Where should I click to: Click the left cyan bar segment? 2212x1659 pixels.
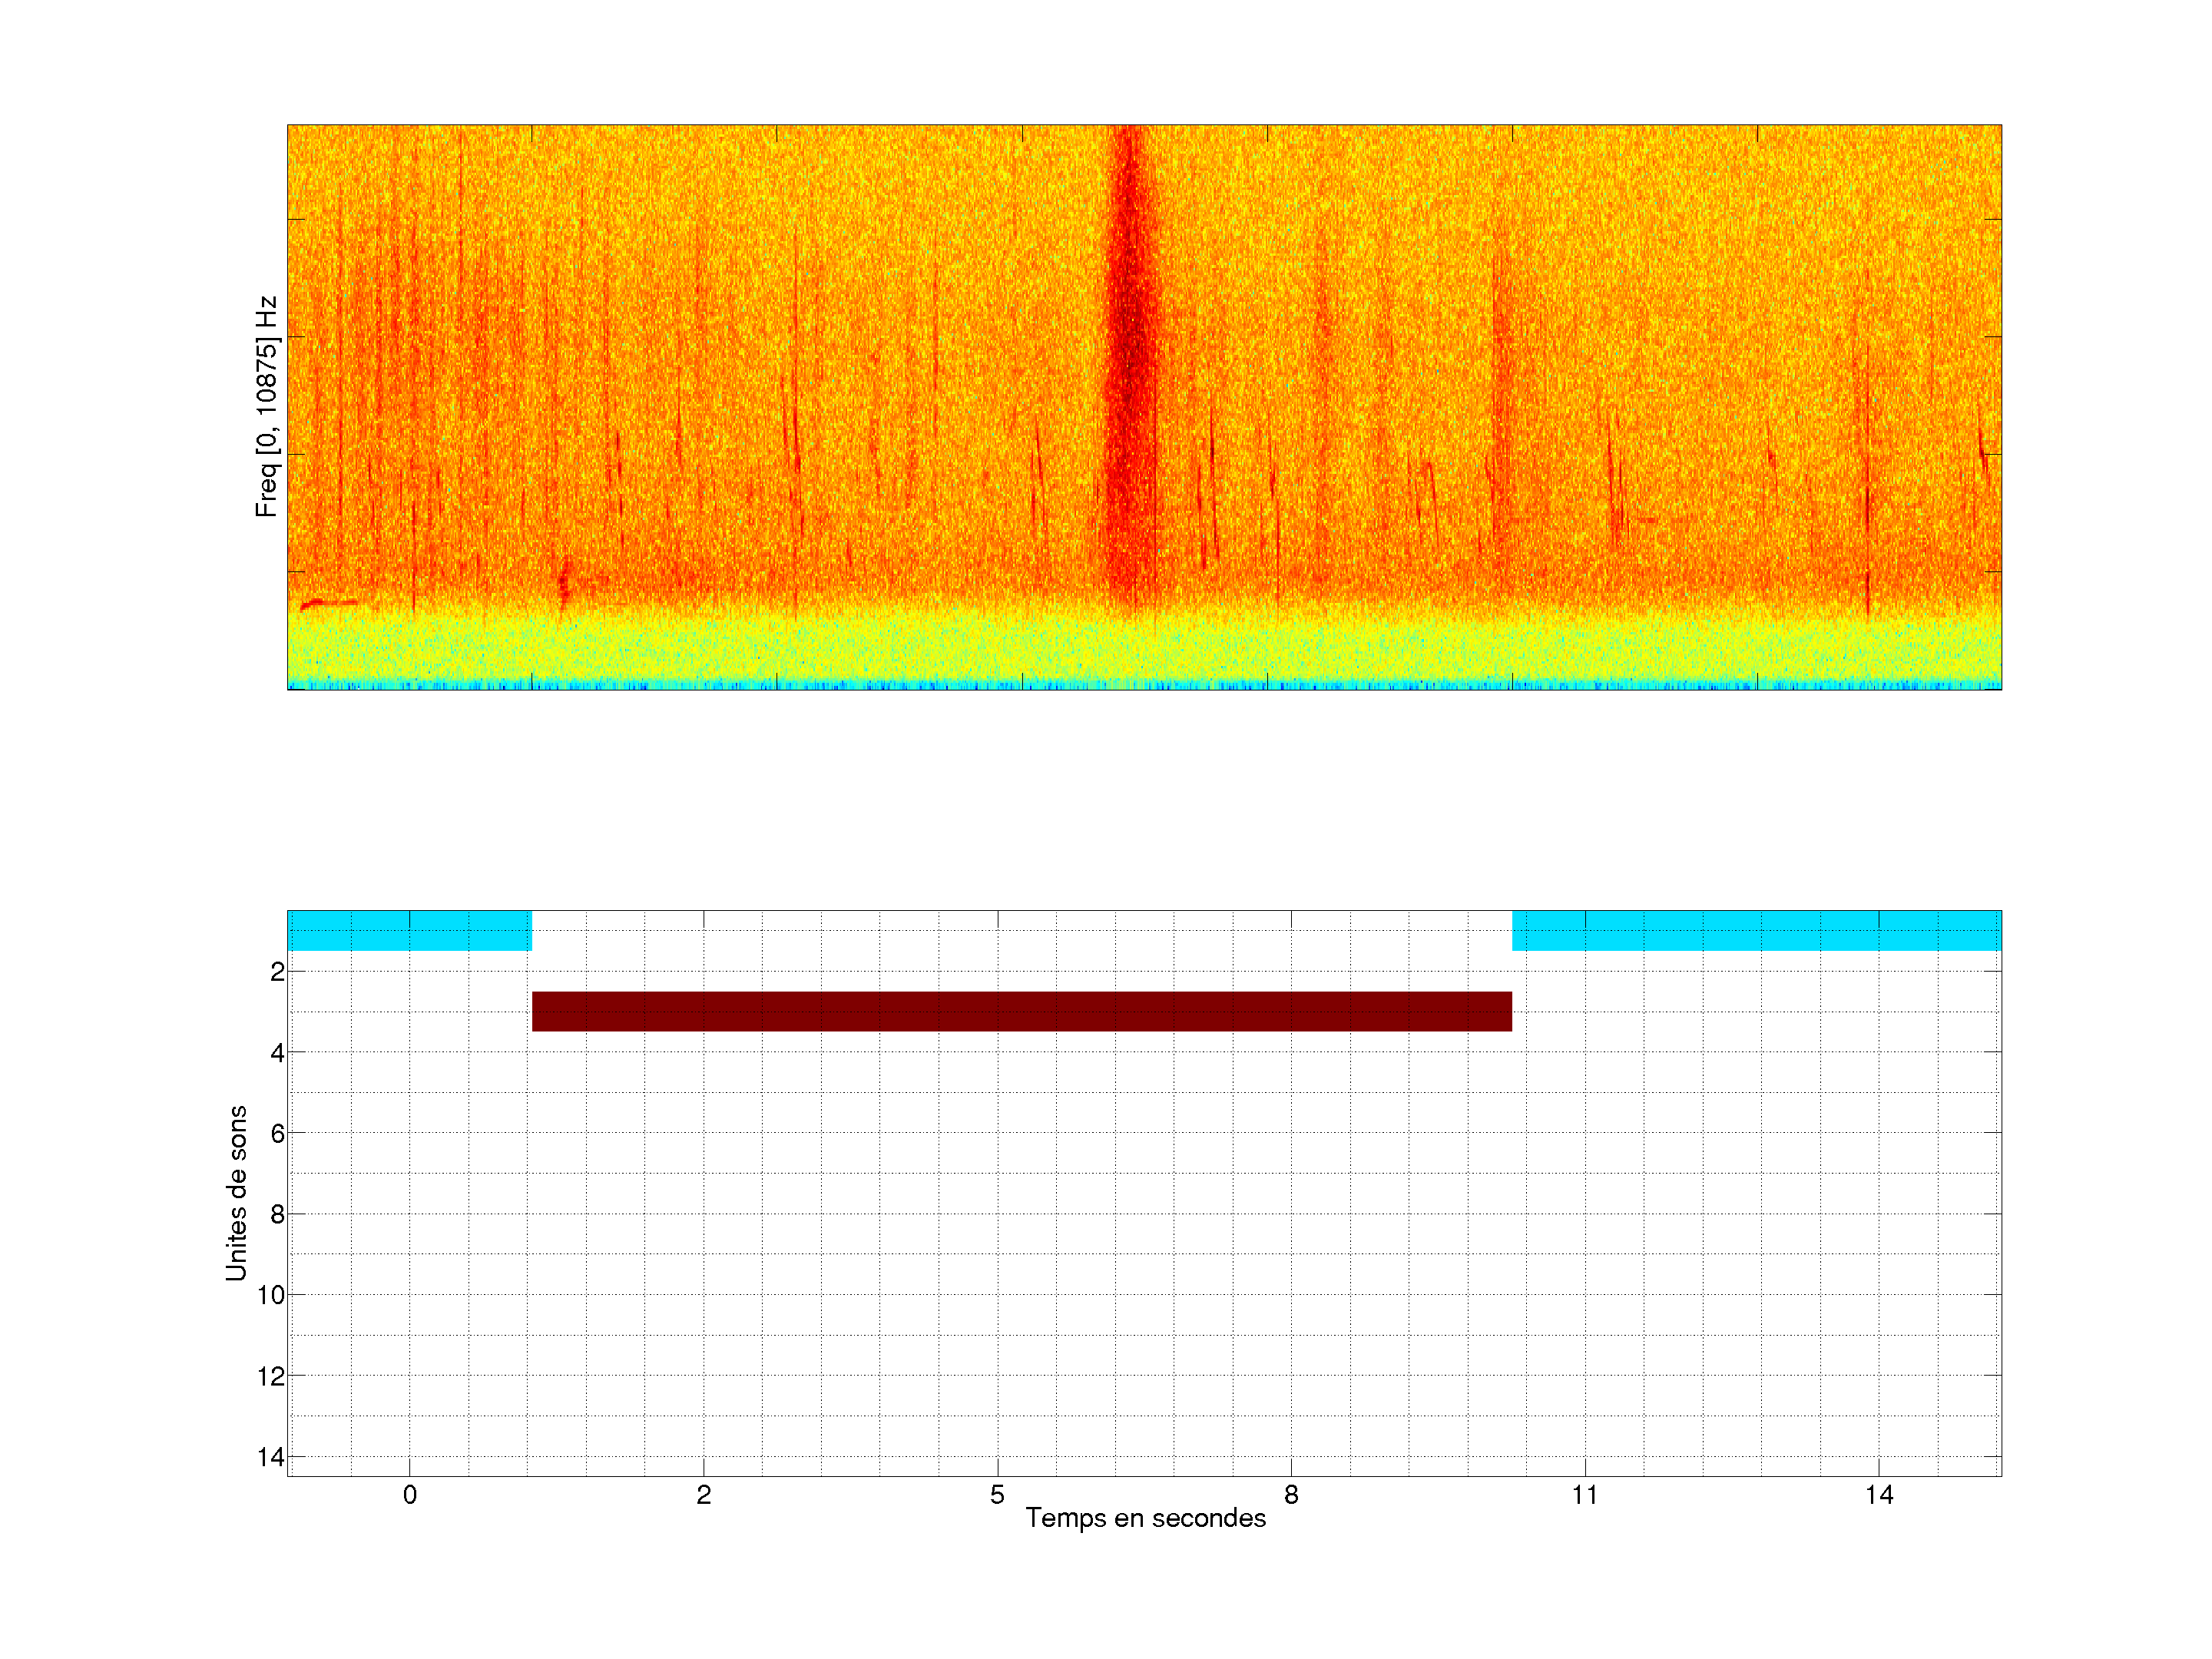409,930
